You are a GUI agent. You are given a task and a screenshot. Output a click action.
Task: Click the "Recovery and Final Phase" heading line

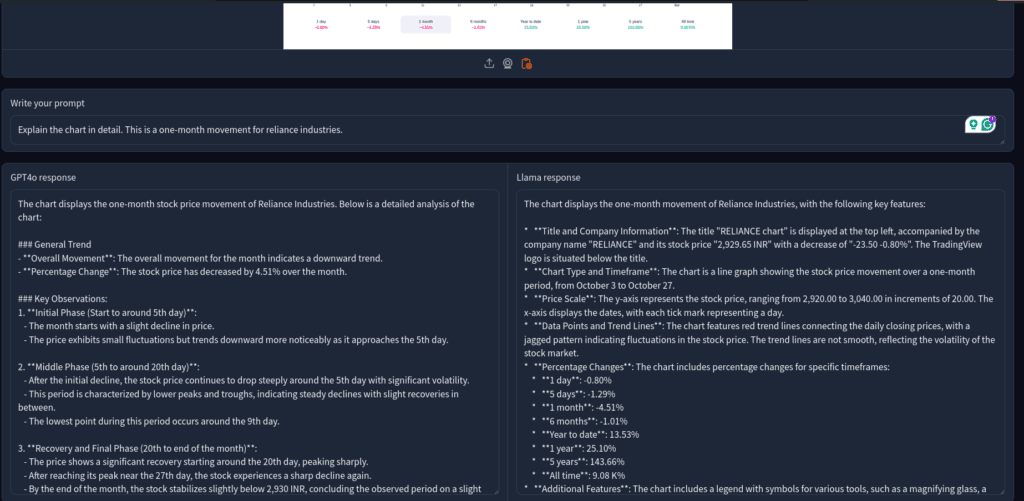[138, 448]
